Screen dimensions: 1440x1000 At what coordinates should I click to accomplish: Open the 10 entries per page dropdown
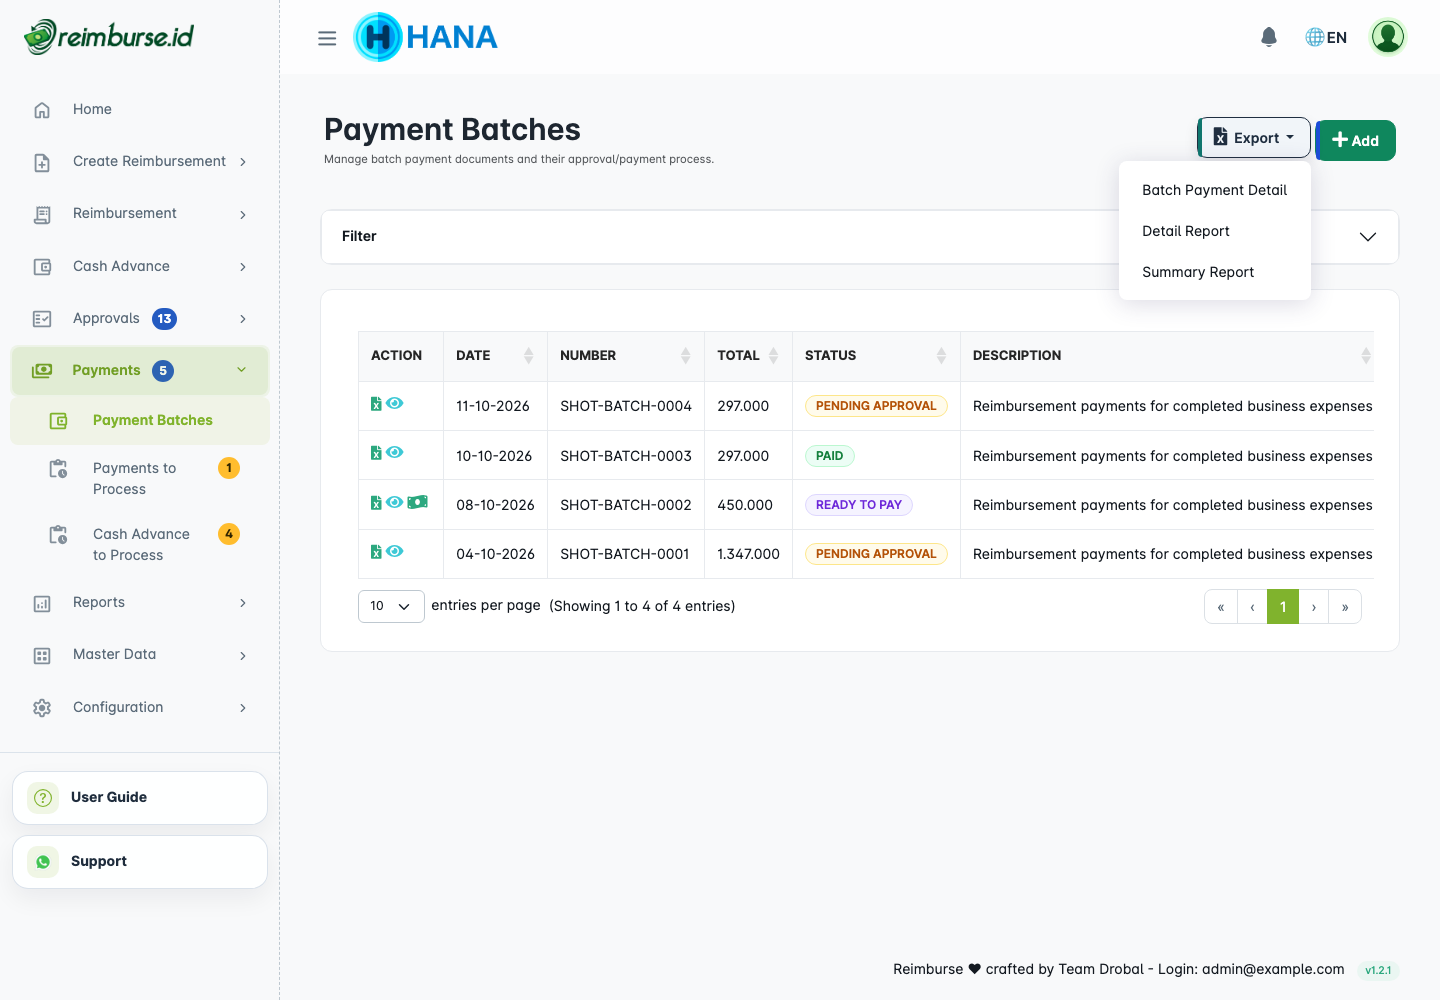(x=391, y=606)
